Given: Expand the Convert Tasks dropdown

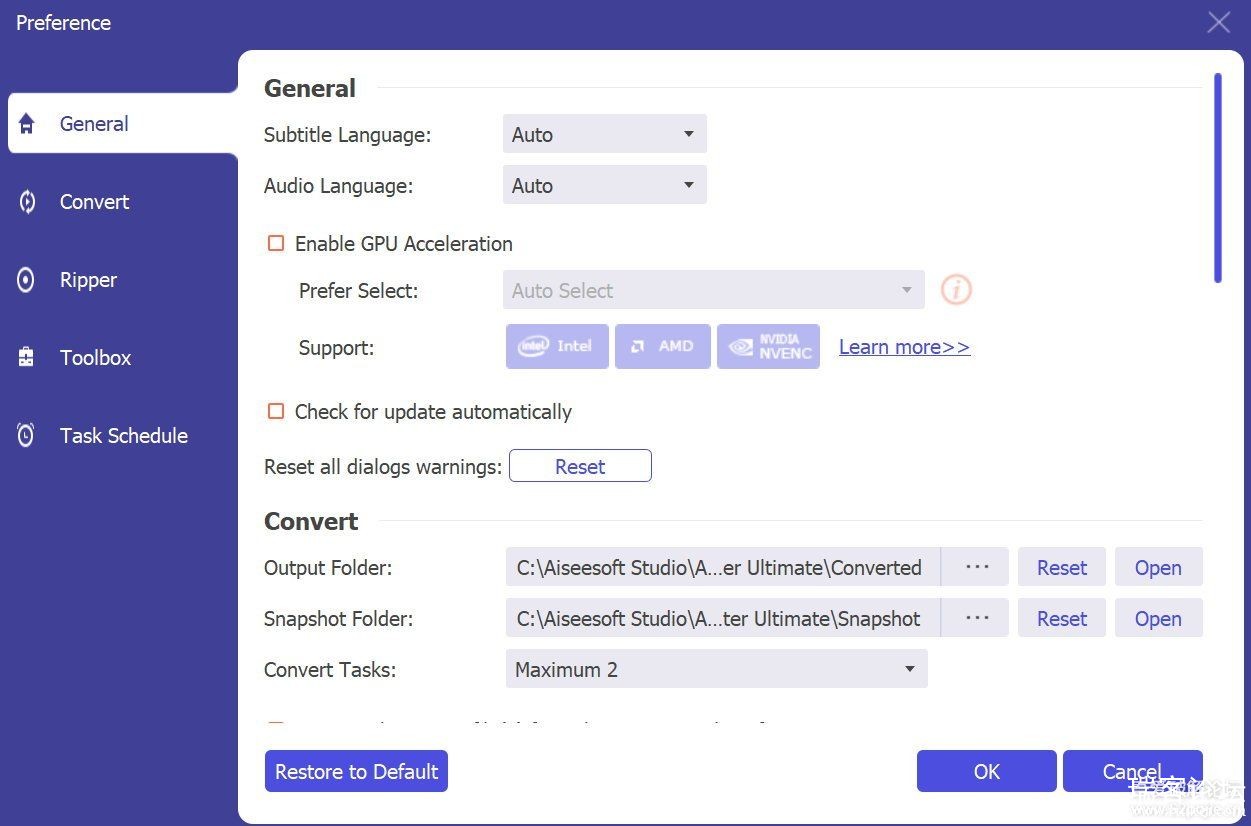Looking at the screenshot, I should pyautogui.click(x=716, y=669).
